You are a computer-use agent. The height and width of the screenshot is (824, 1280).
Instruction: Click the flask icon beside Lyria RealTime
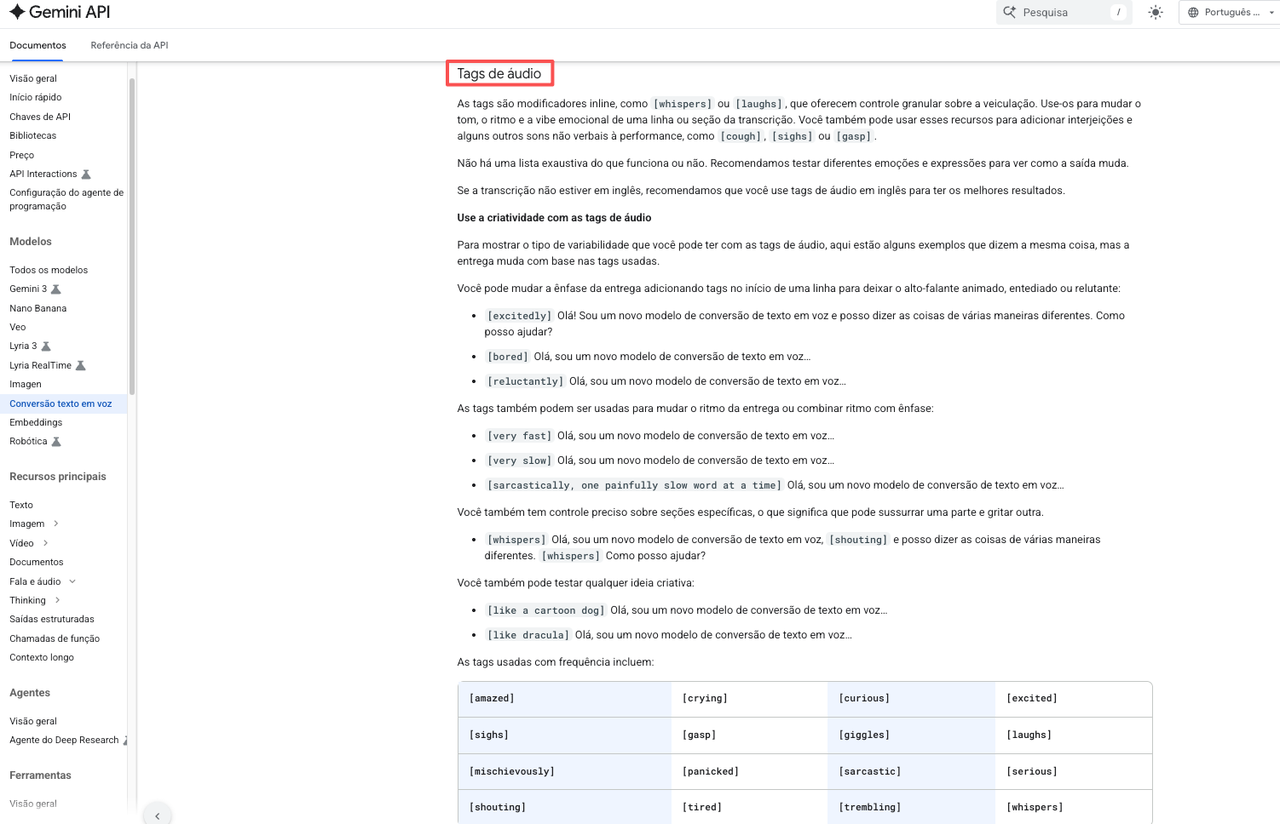(x=81, y=366)
